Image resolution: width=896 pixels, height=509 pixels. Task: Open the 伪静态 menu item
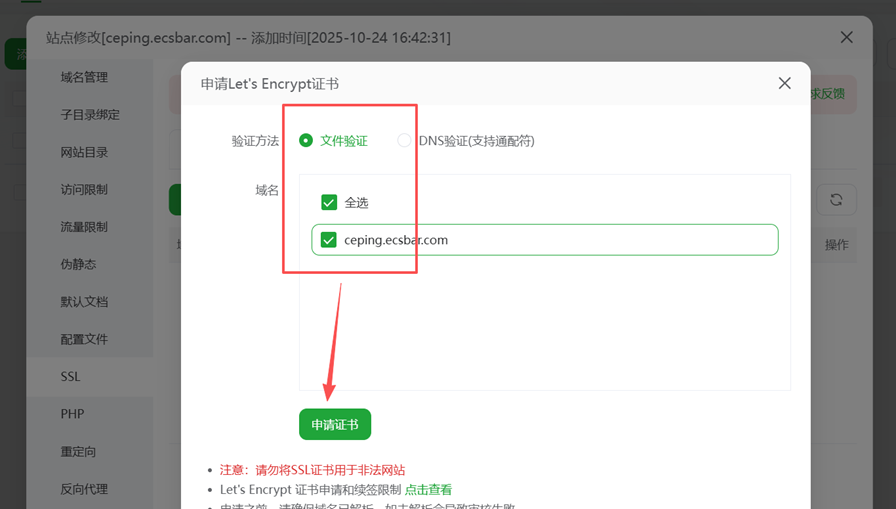click(x=78, y=265)
